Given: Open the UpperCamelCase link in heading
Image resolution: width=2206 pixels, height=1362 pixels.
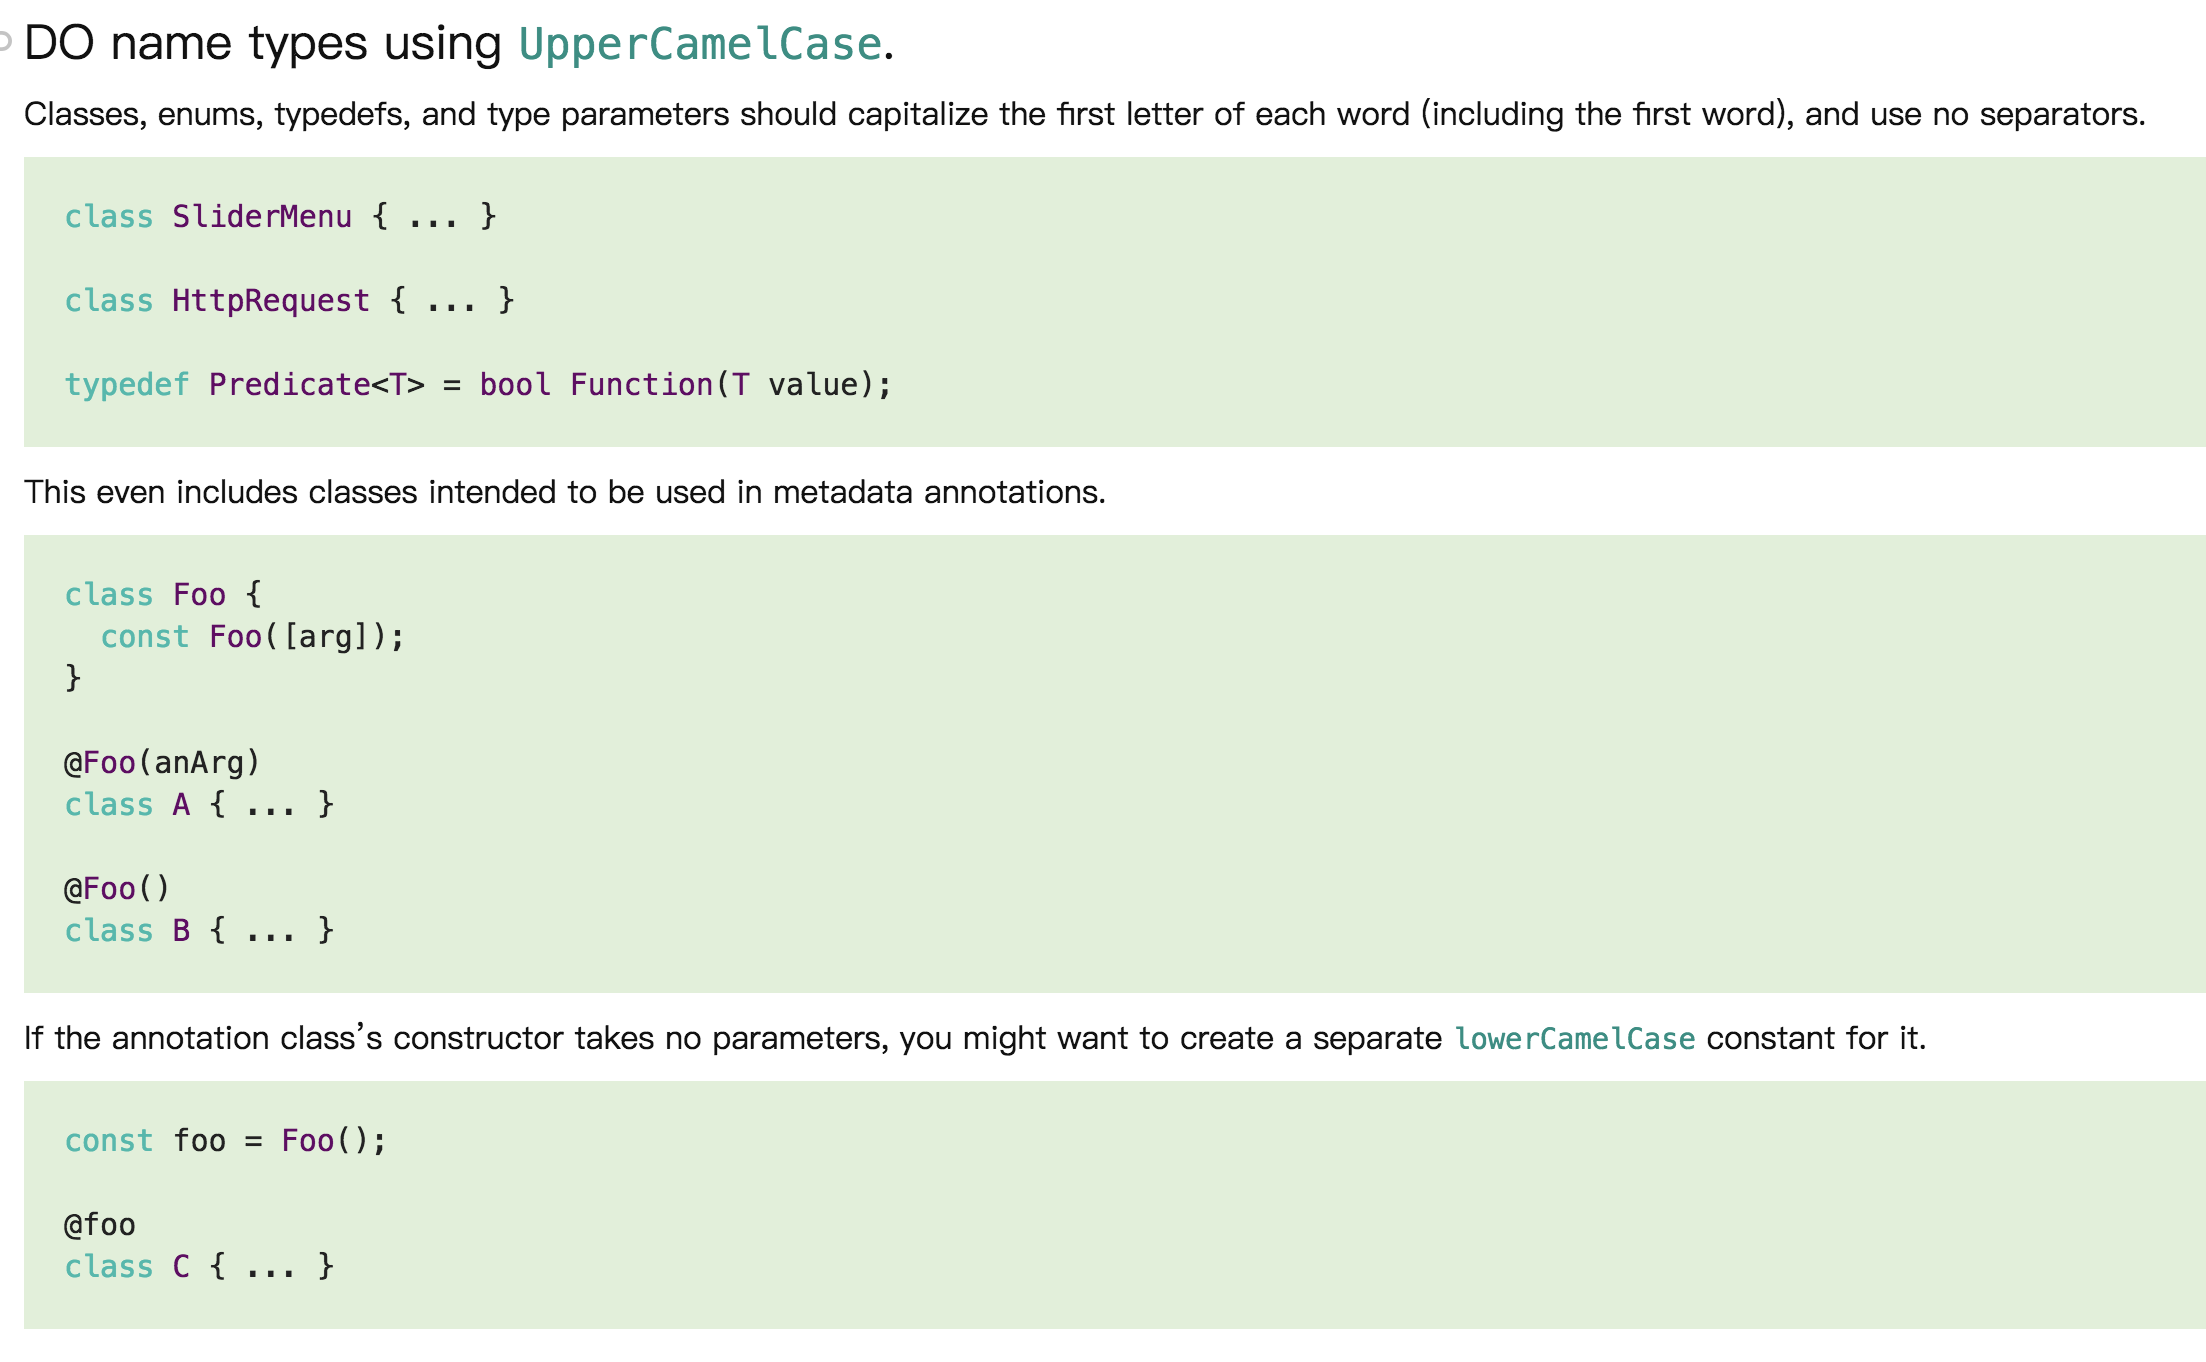Looking at the screenshot, I should (700, 44).
